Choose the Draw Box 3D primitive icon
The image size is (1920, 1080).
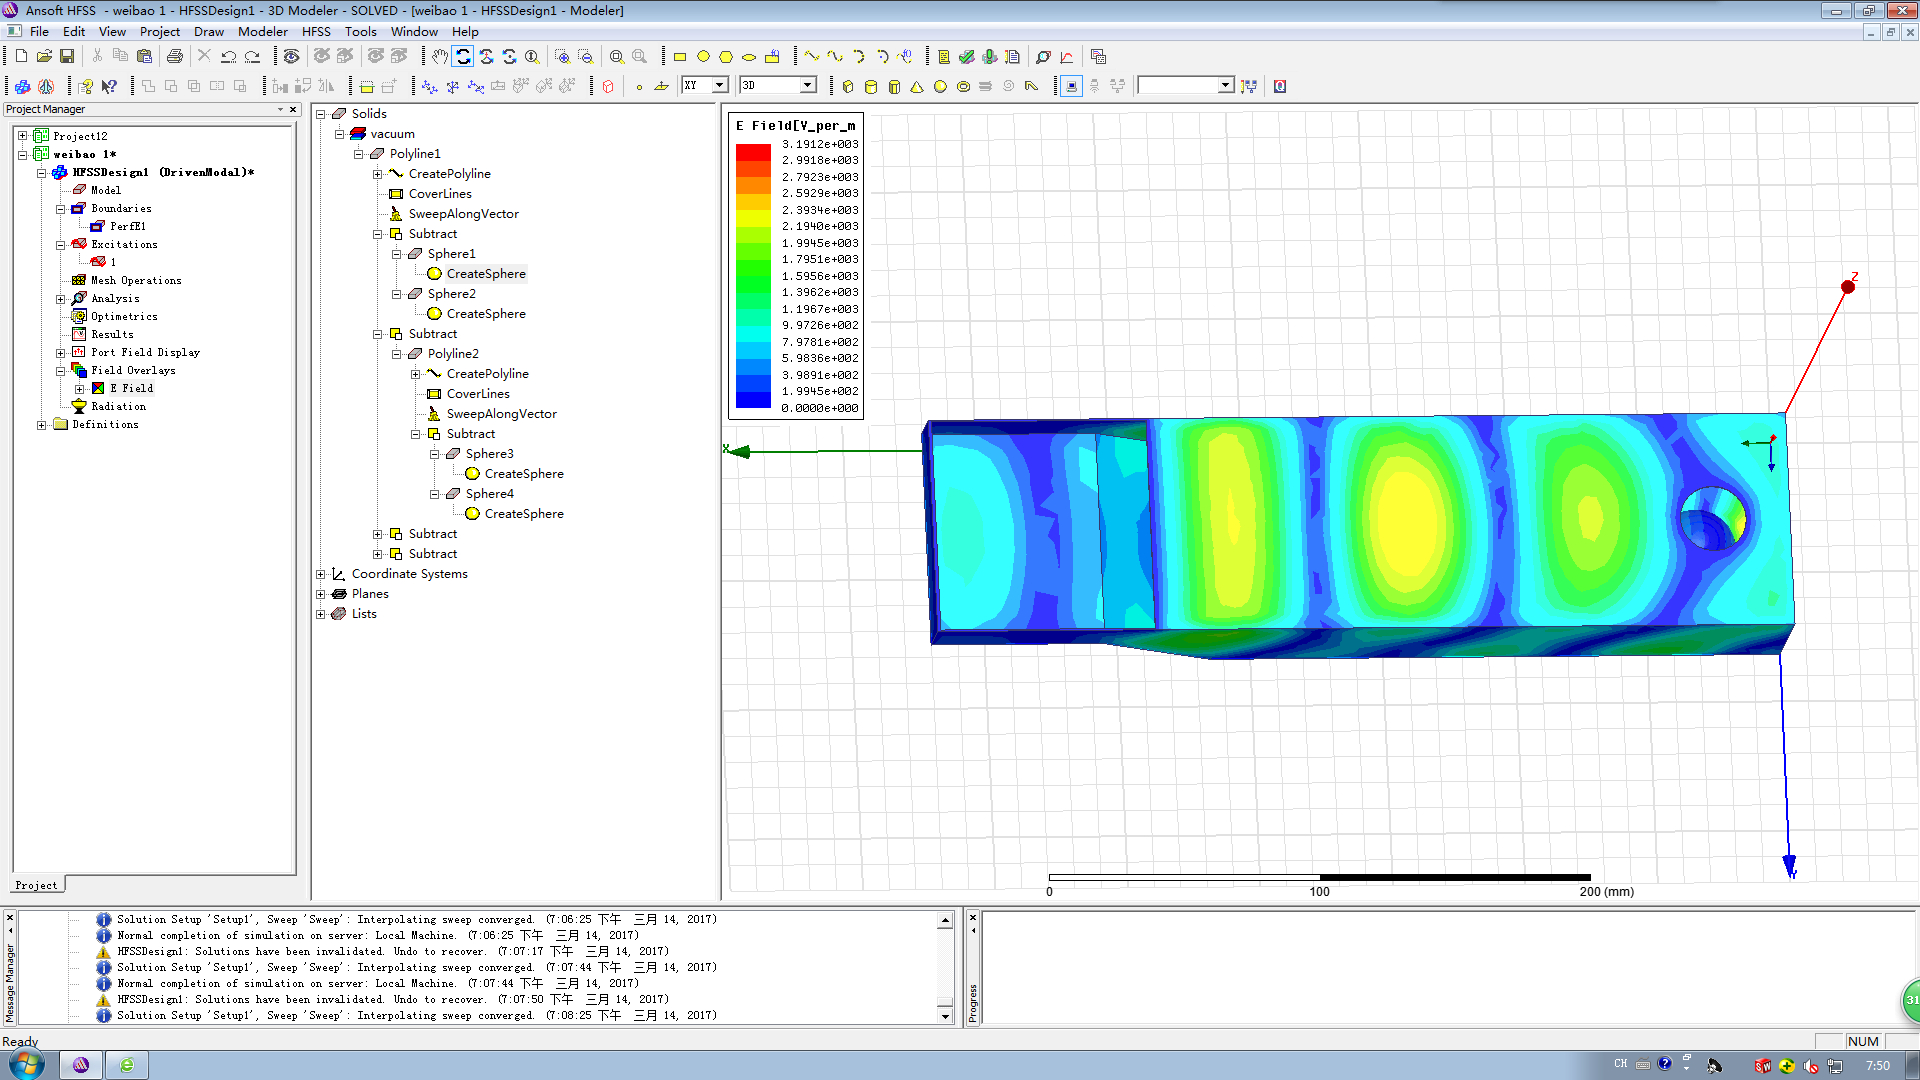pyautogui.click(x=848, y=86)
